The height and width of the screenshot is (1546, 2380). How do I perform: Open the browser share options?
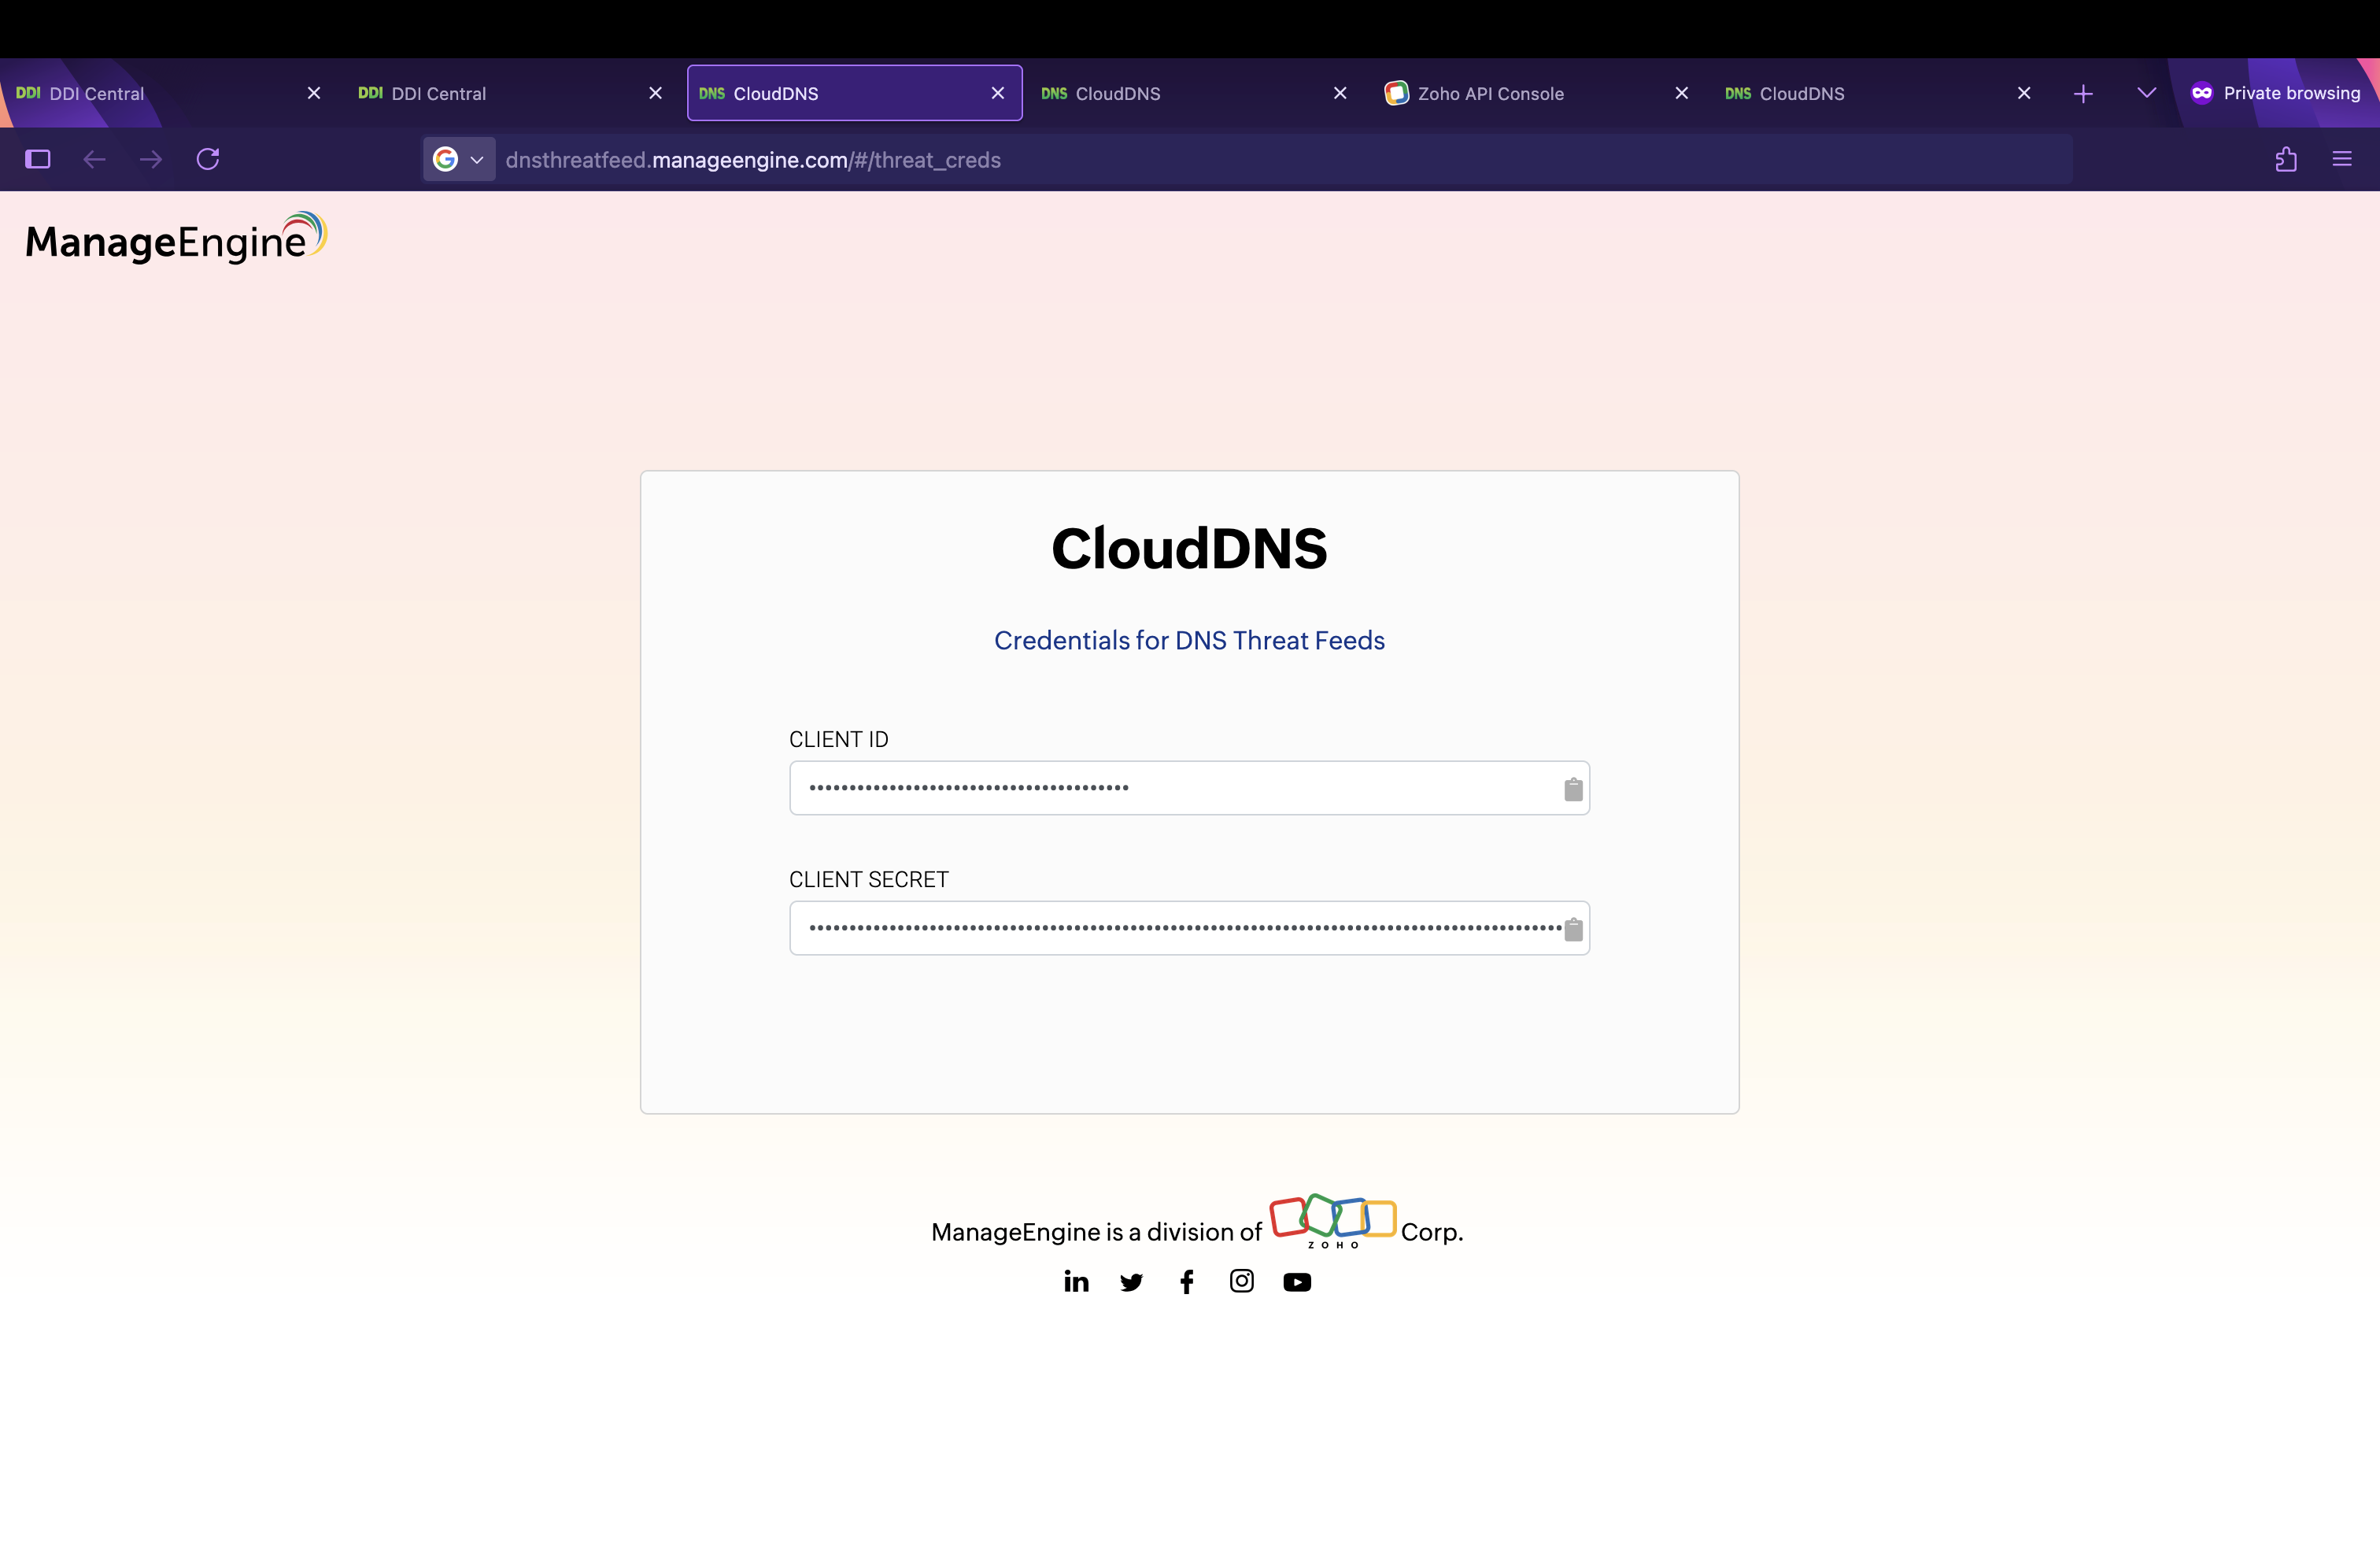(2287, 159)
